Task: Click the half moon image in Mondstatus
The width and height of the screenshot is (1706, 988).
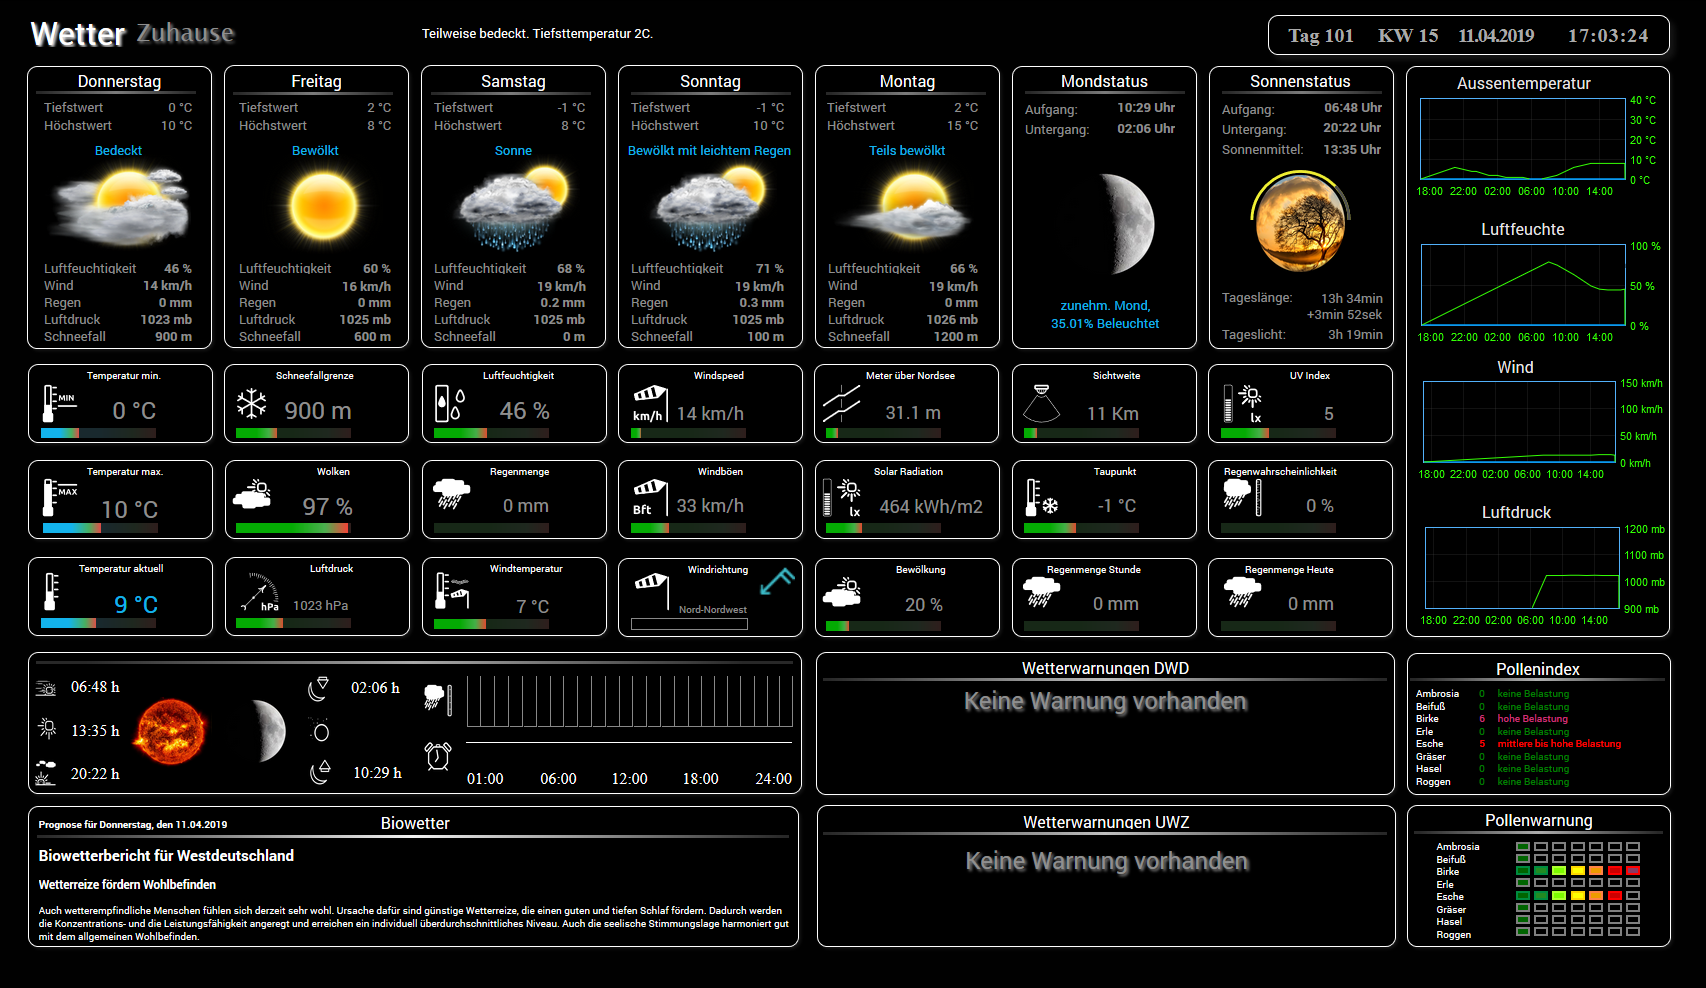Action: [x=1128, y=224]
